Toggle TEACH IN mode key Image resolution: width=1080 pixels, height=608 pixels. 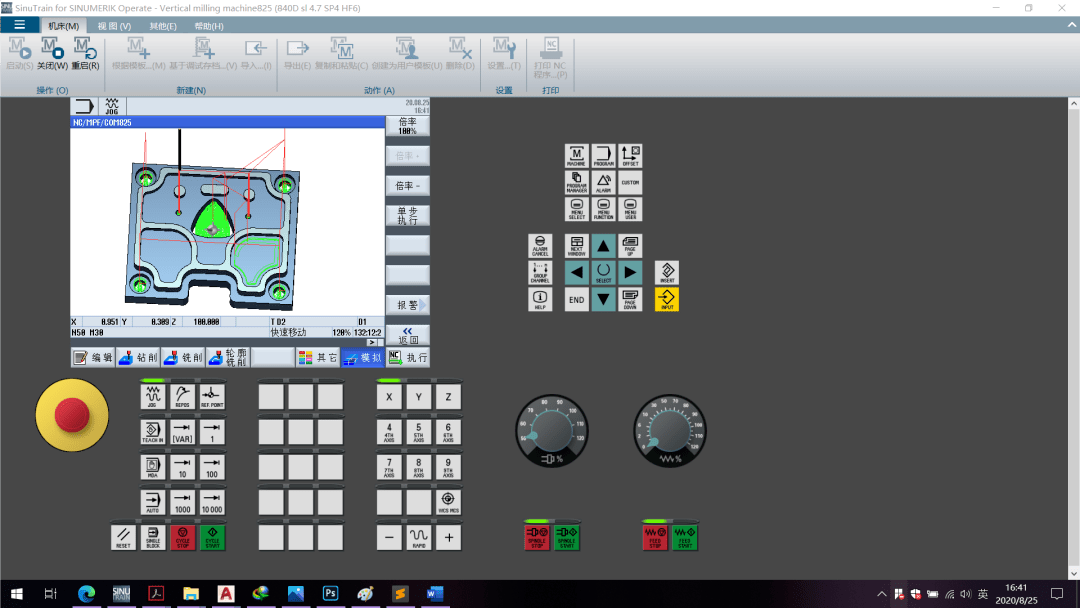click(153, 432)
